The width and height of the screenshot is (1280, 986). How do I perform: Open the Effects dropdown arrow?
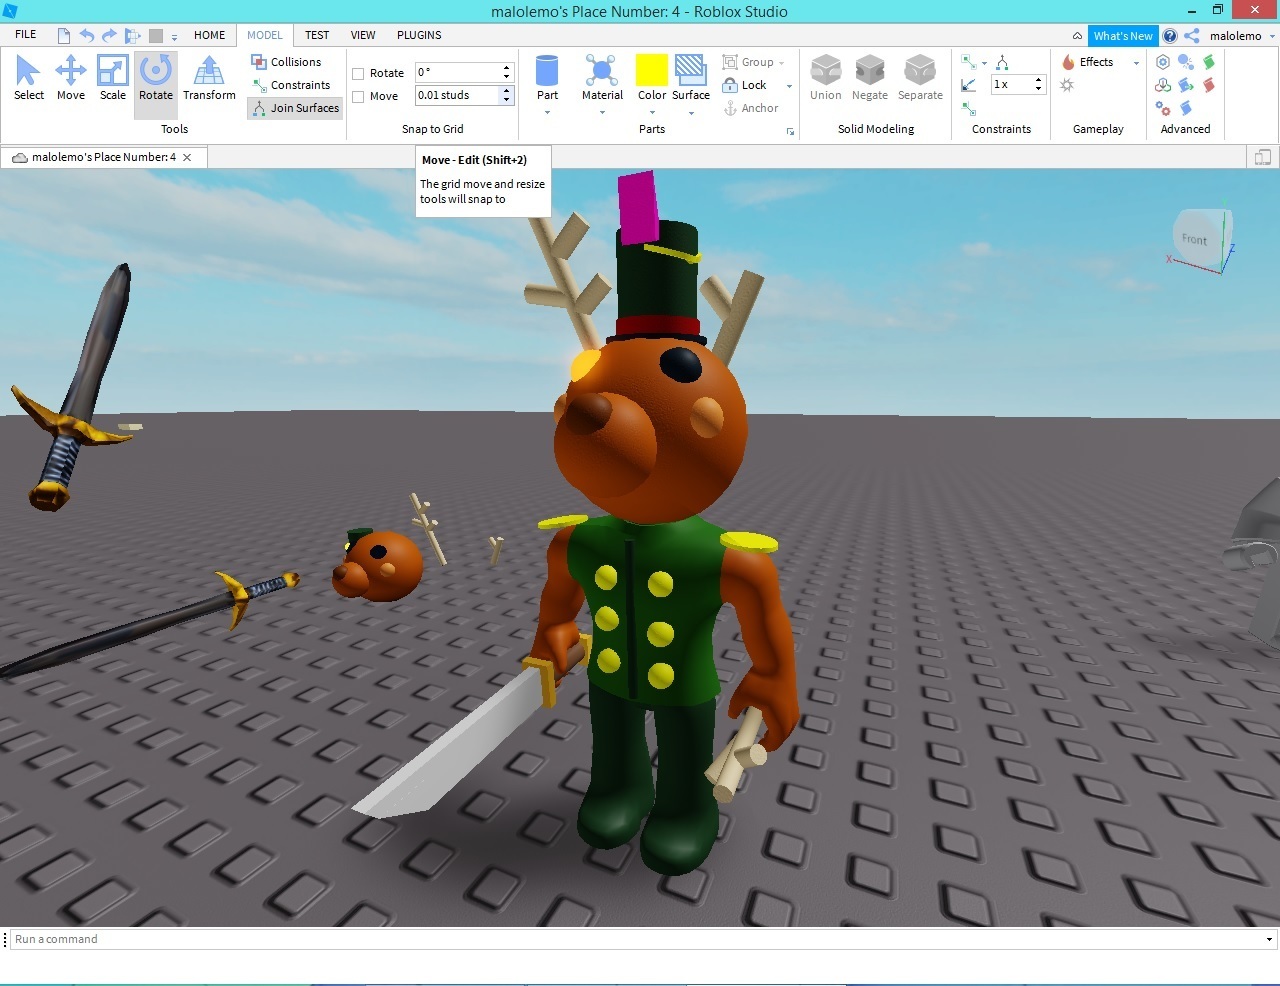pos(1136,63)
